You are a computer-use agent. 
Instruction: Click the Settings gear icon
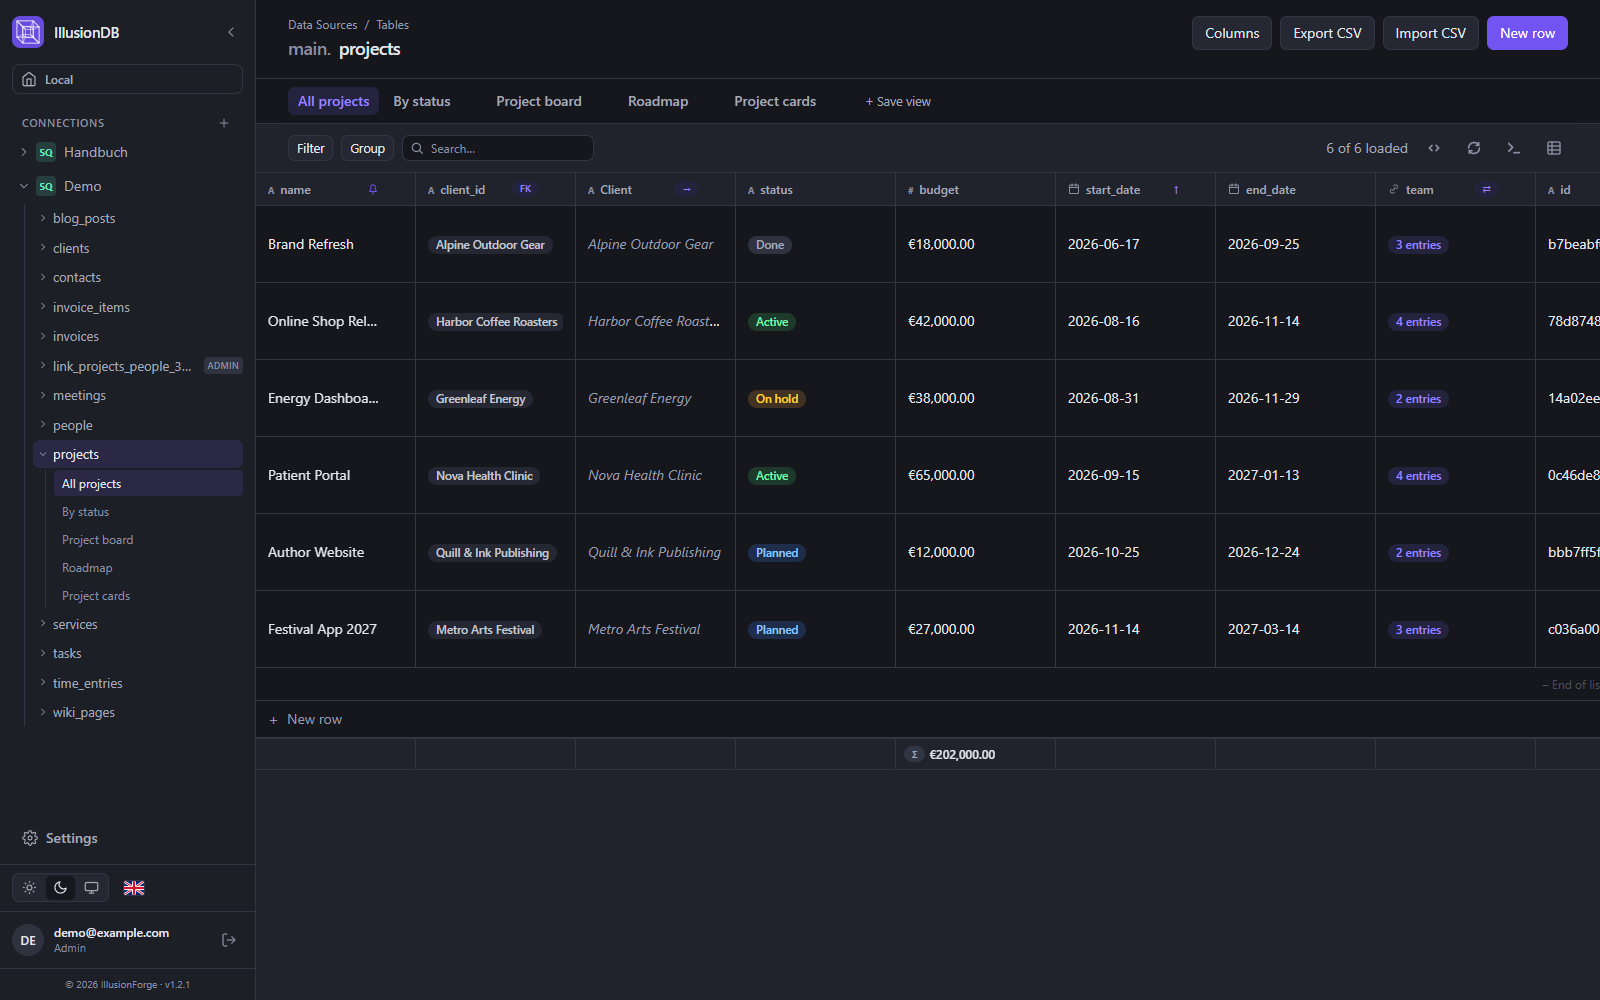point(30,838)
